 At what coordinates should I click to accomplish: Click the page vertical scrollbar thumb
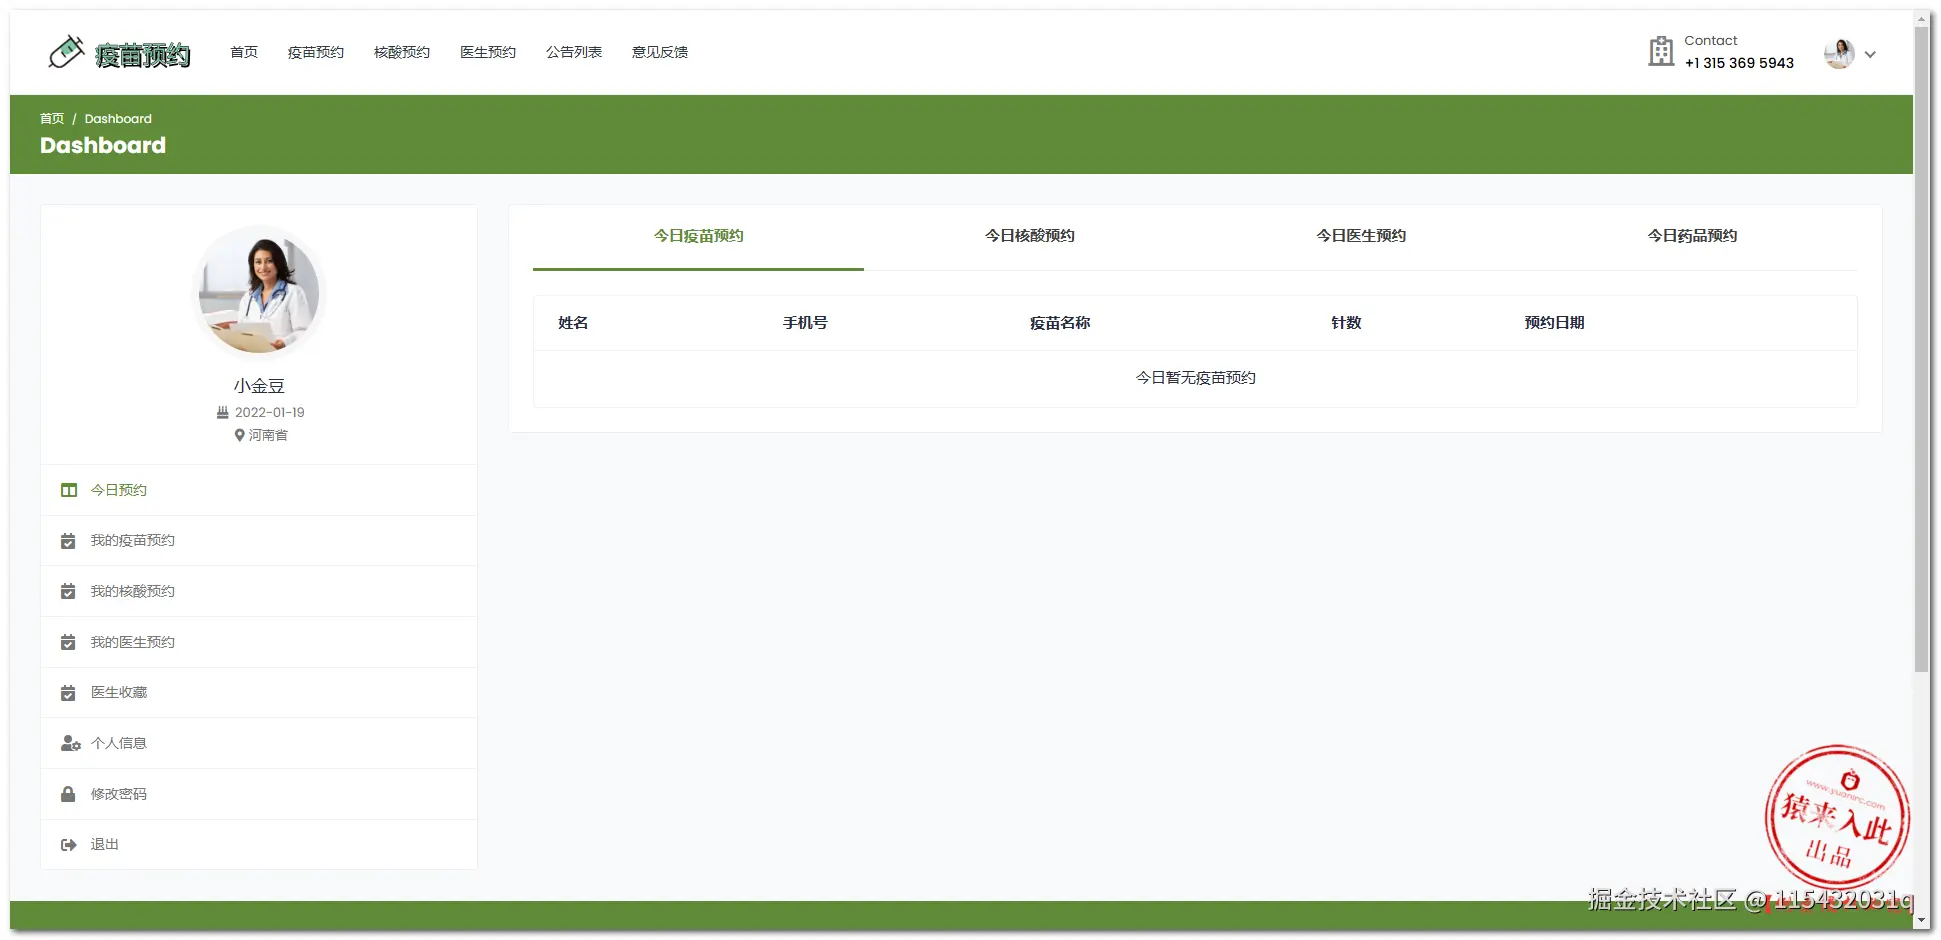tap(1922, 350)
